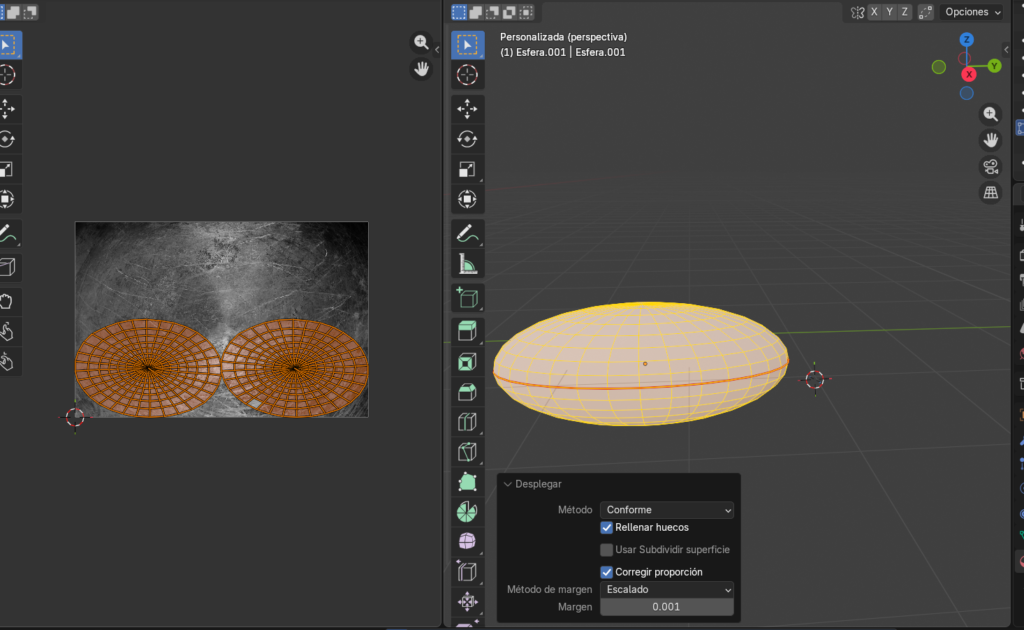The width and height of the screenshot is (1024, 630).
Task: Open the Método dropdown set to Conforme
Action: [x=667, y=510]
